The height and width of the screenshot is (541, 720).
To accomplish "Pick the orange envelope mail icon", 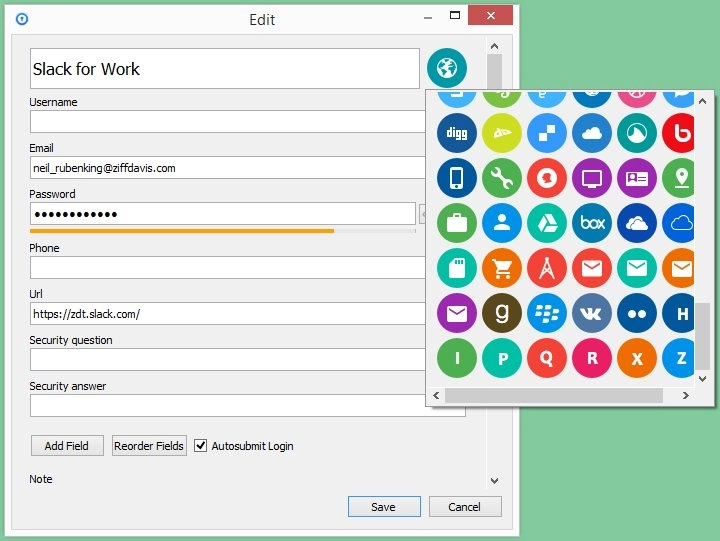I will 678,268.
